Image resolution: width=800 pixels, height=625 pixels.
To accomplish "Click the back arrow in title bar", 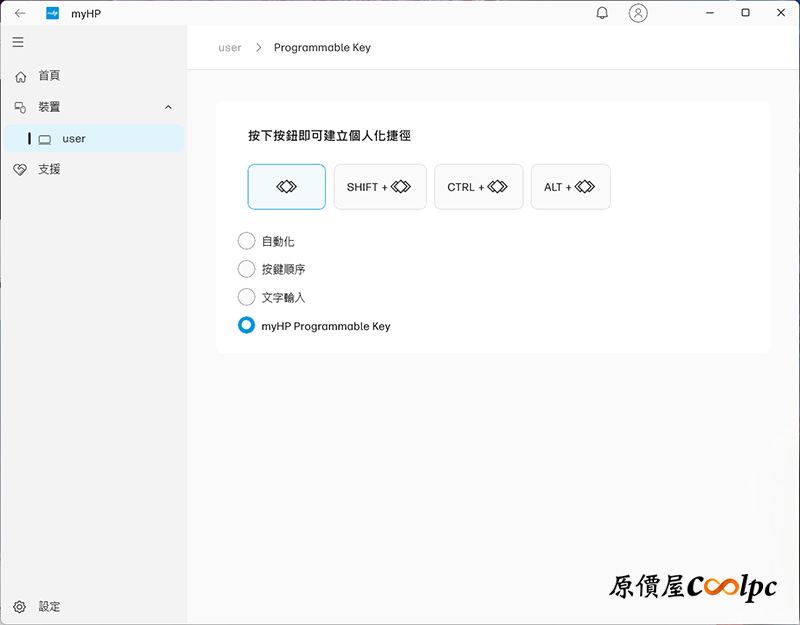I will pos(20,13).
